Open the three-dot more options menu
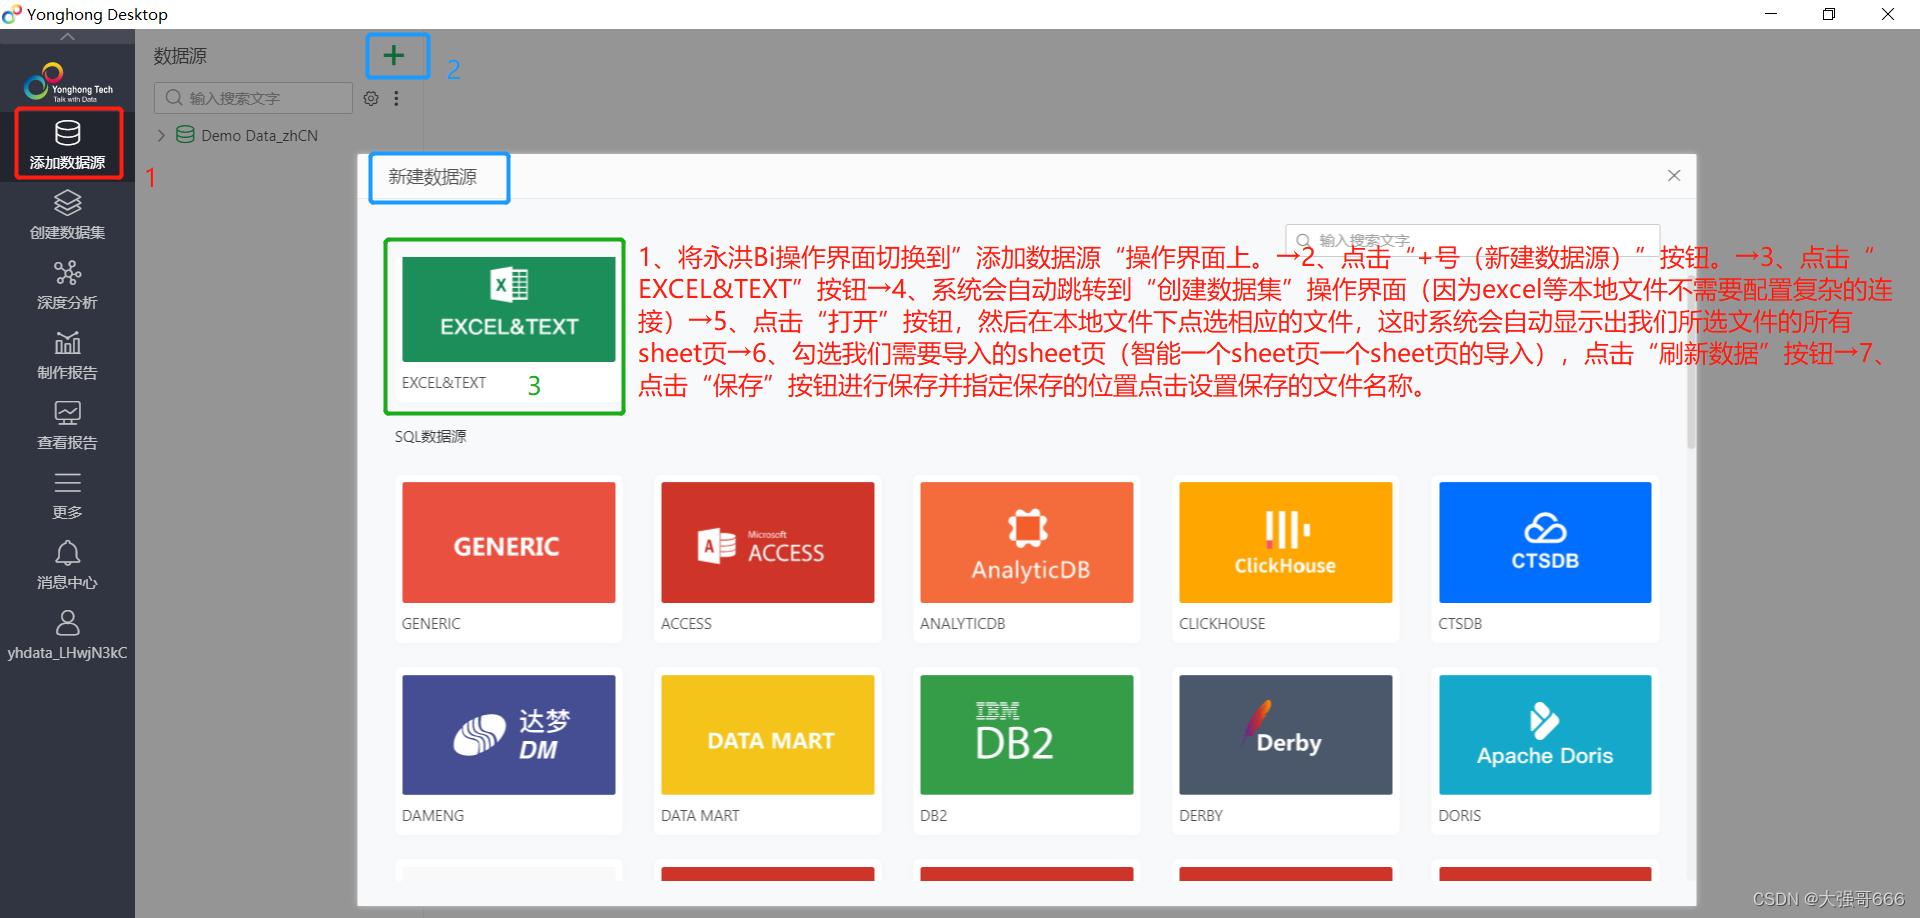The height and width of the screenshot is (918, 1920). pos(396,98)
